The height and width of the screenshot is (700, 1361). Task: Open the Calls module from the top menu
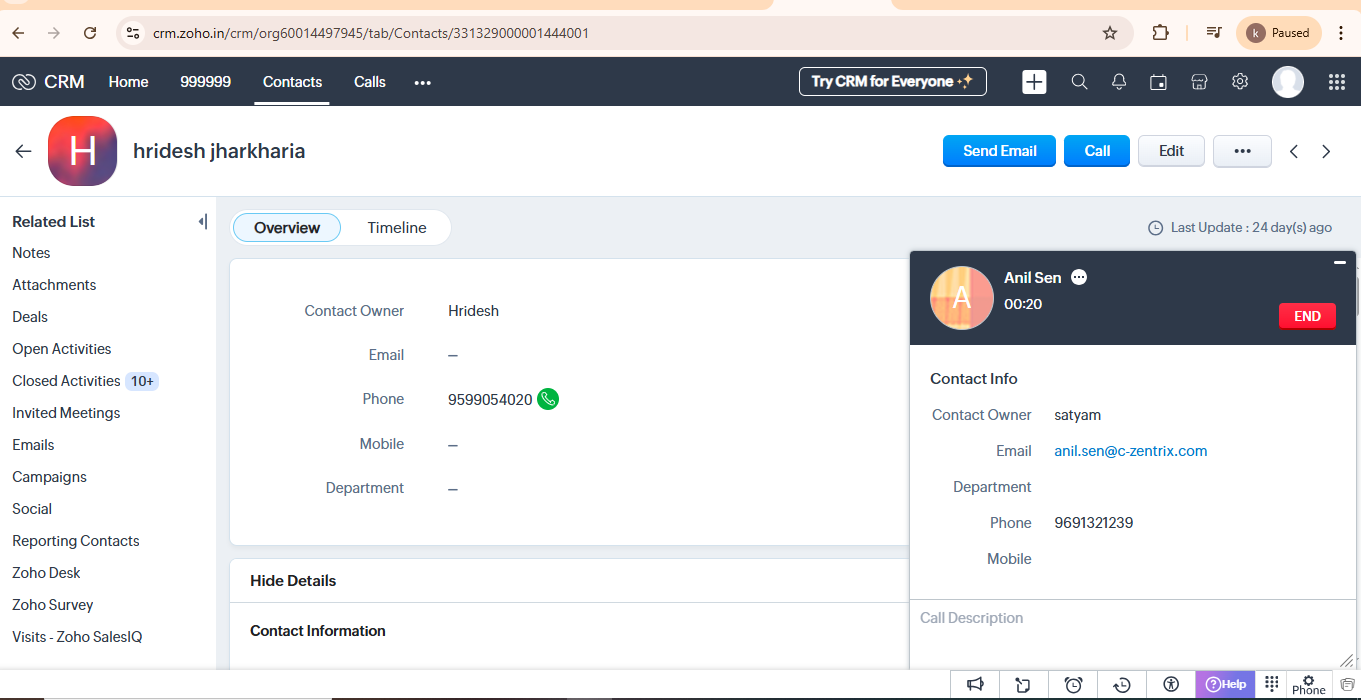[x=369, y=82]
